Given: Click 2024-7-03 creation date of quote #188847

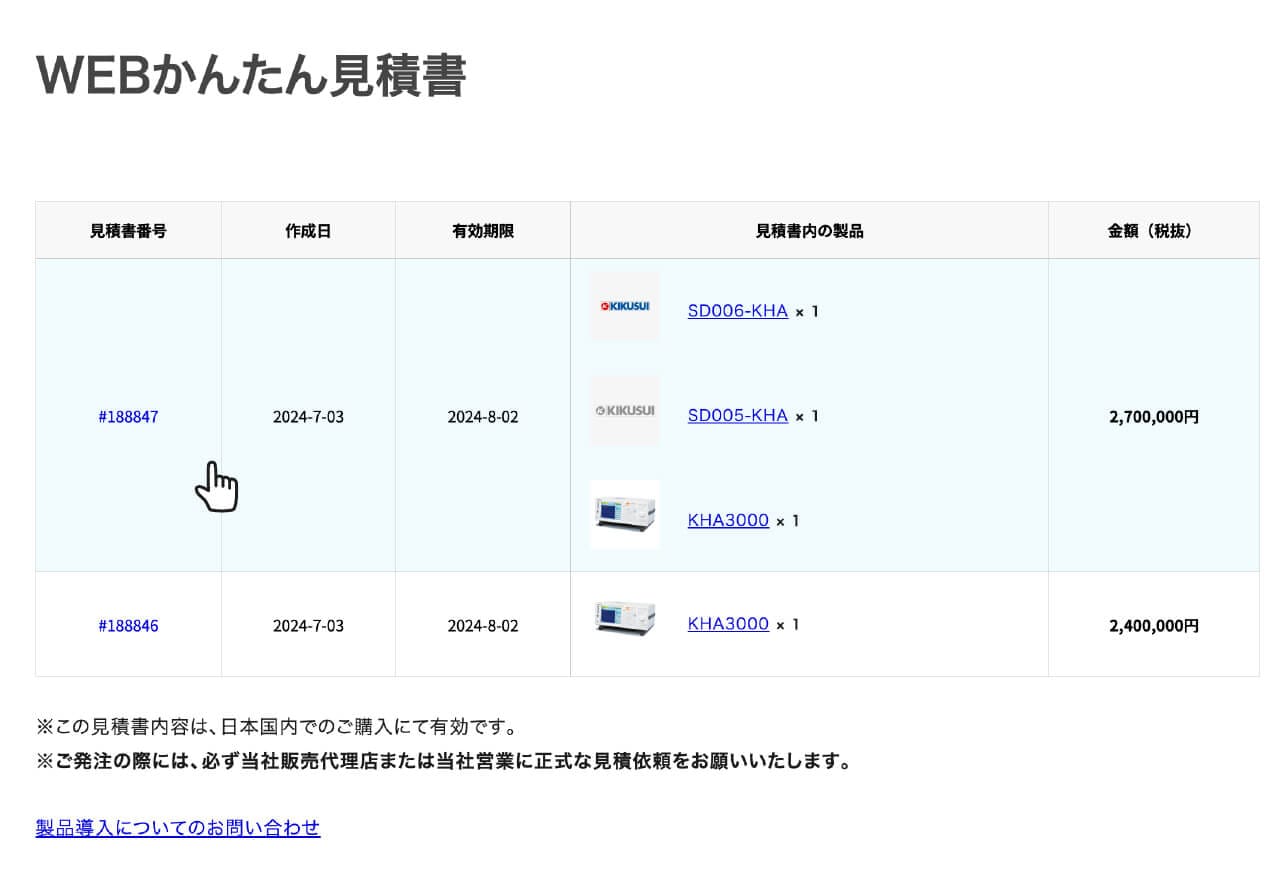Looking at the screenshot, I should coord(308,417).
